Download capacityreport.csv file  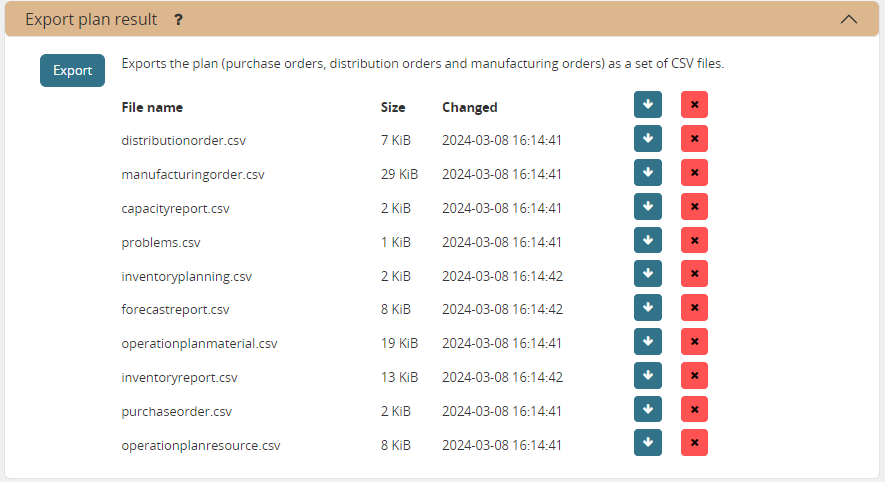click(x=647, y=207)
